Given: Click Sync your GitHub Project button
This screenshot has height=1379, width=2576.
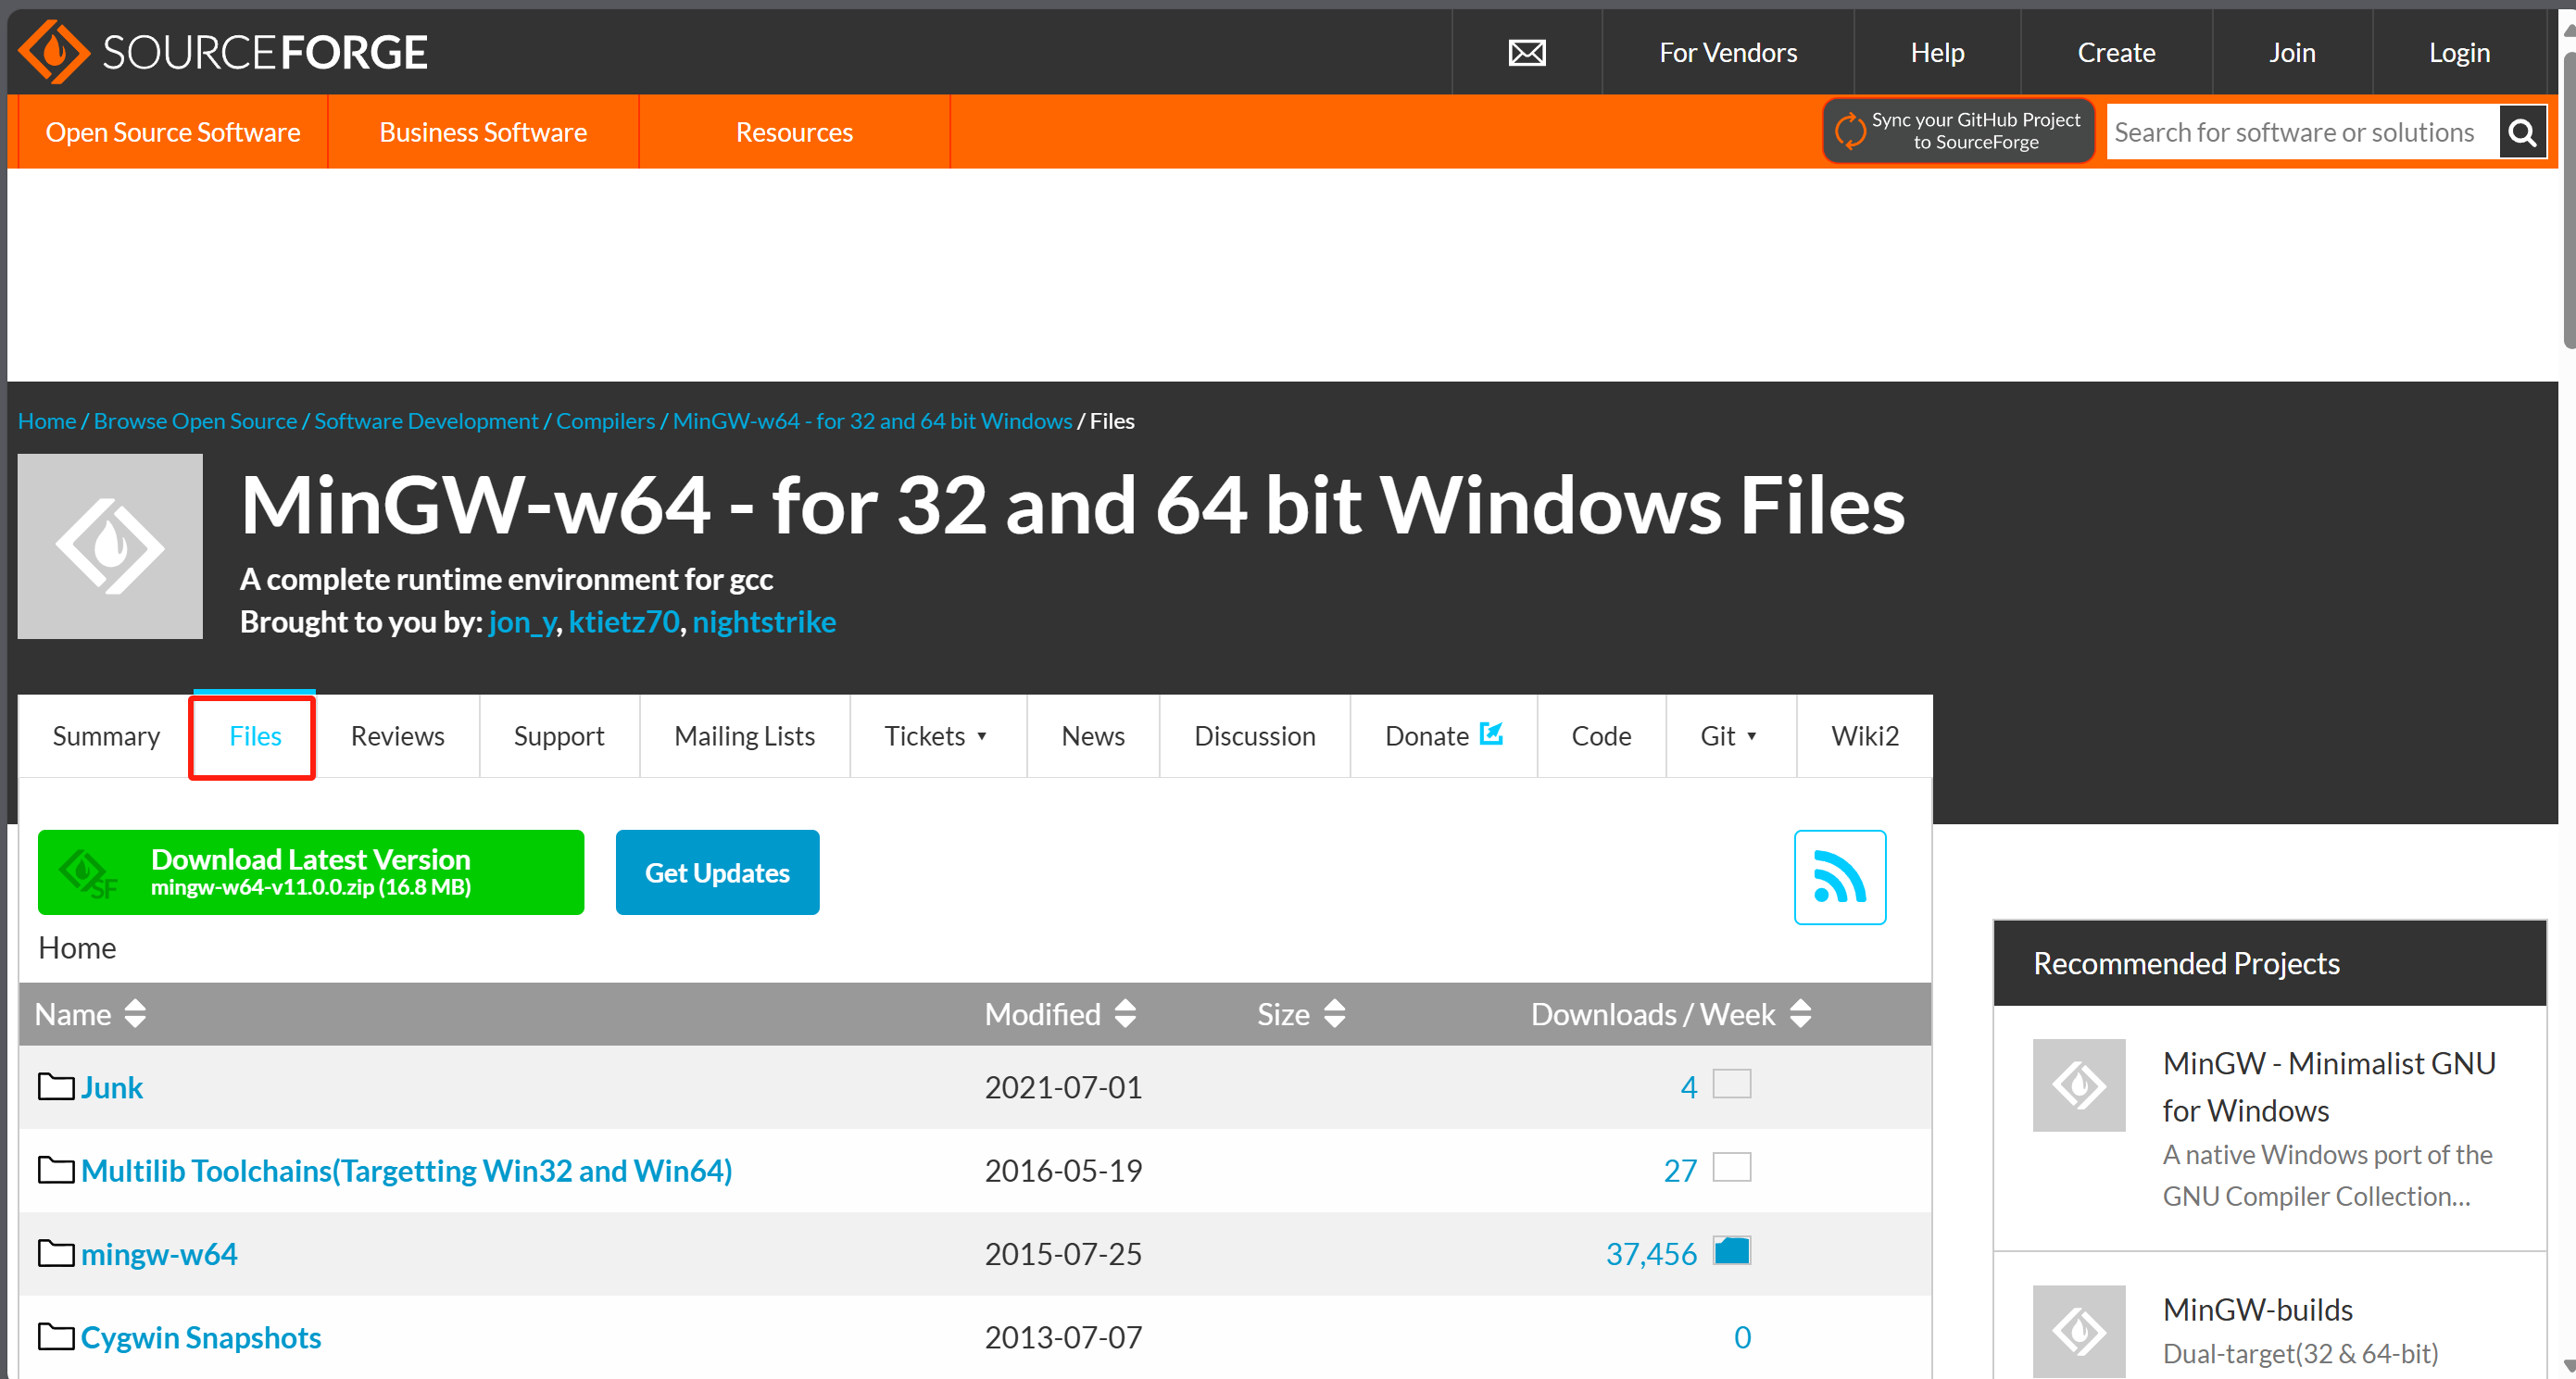Looking at the screenshot, I should pos(1958,131).
